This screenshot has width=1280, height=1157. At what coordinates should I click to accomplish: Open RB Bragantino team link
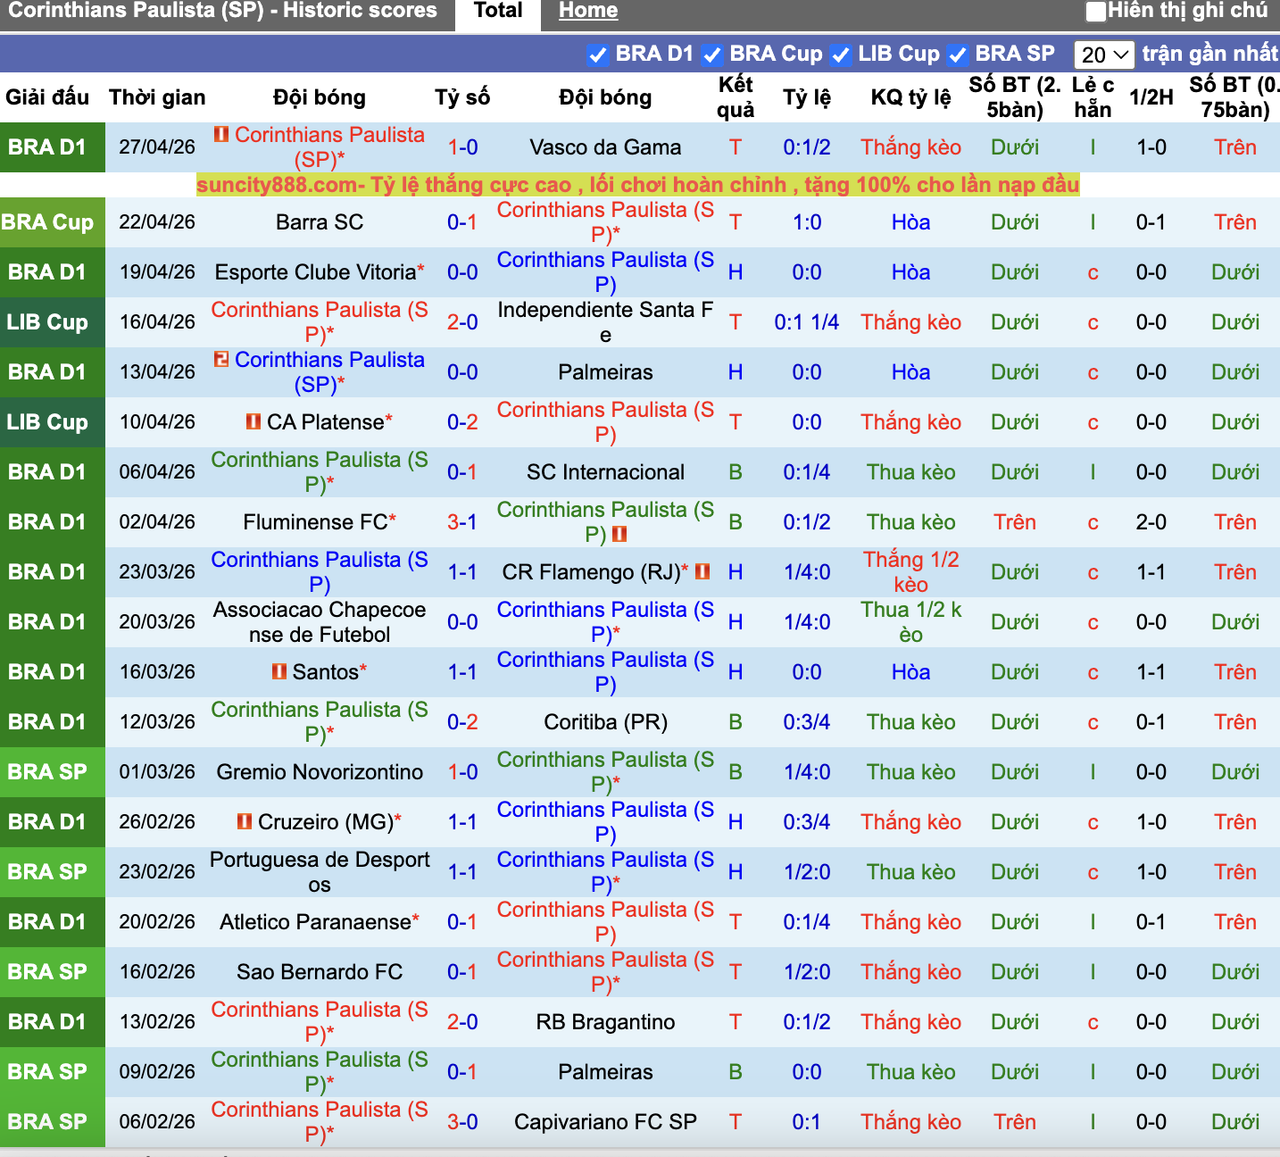pos(605,1022)
